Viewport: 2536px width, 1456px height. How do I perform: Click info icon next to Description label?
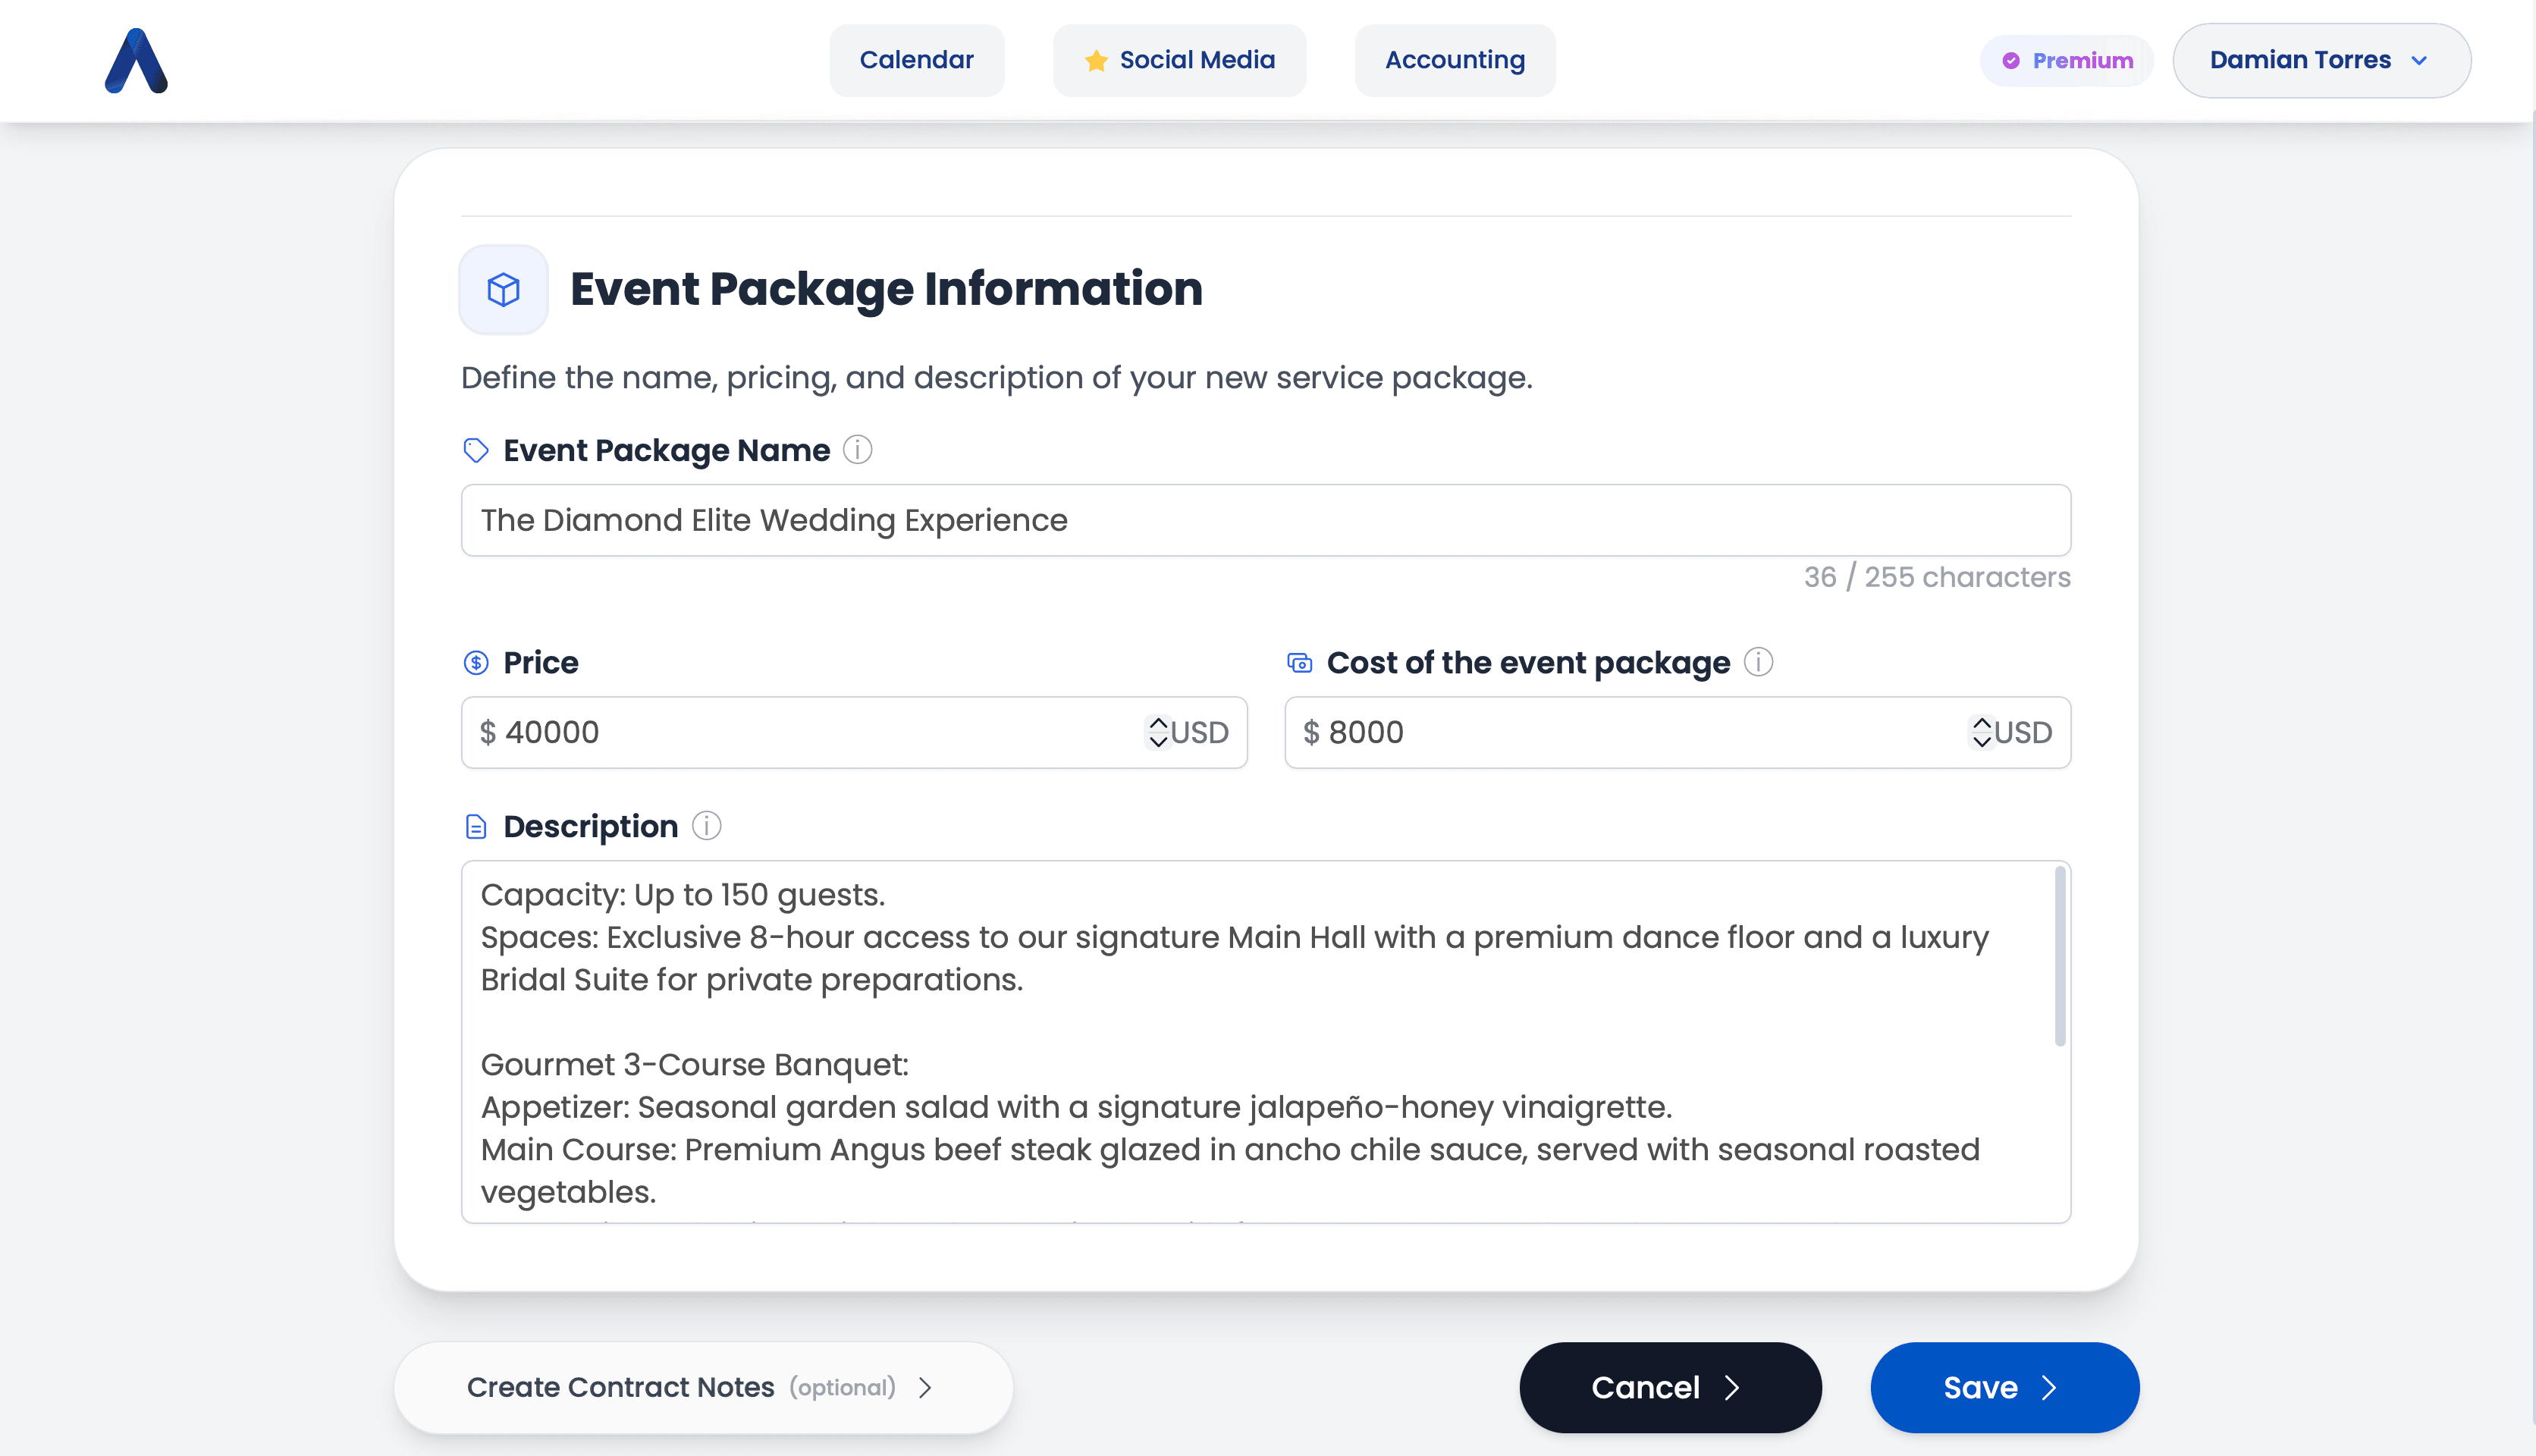pos(706,826)
